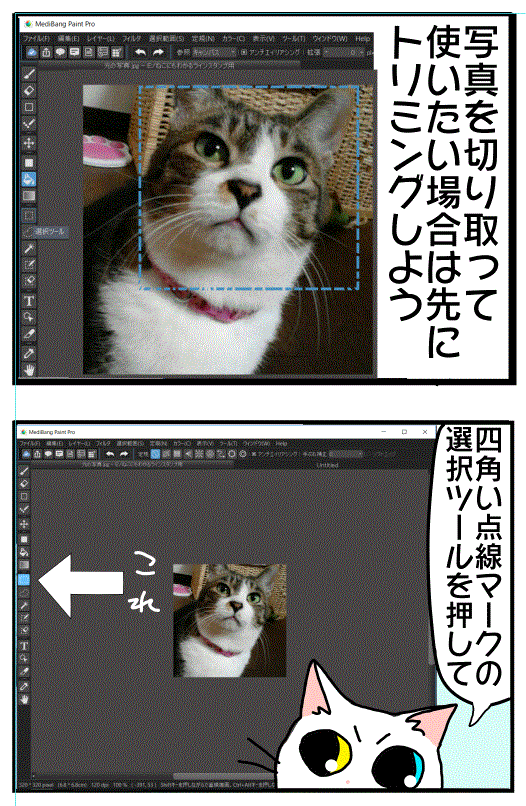Image resolution: width=526 pixels, height=806 pixels.
Task: Click the large cat photo on upper canvas
Action: point(228,229)
